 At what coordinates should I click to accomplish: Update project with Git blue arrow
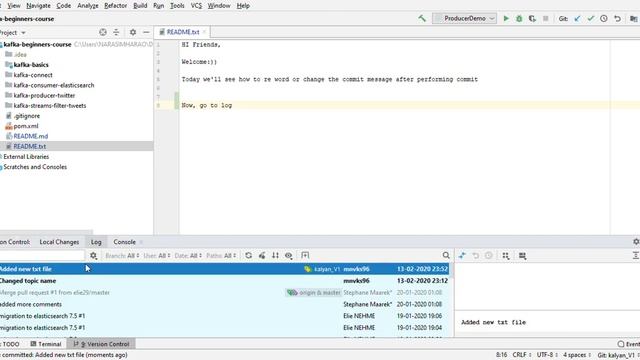coord(577,18)
